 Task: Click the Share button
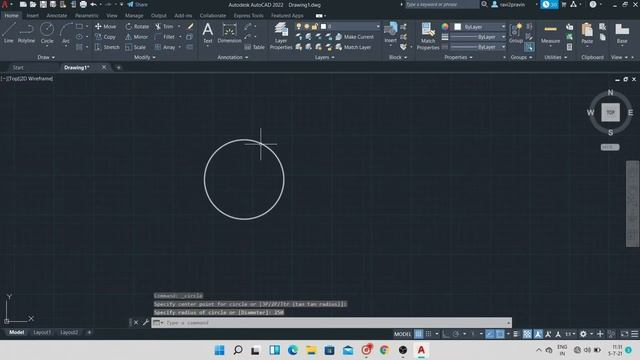coord(138,4)
